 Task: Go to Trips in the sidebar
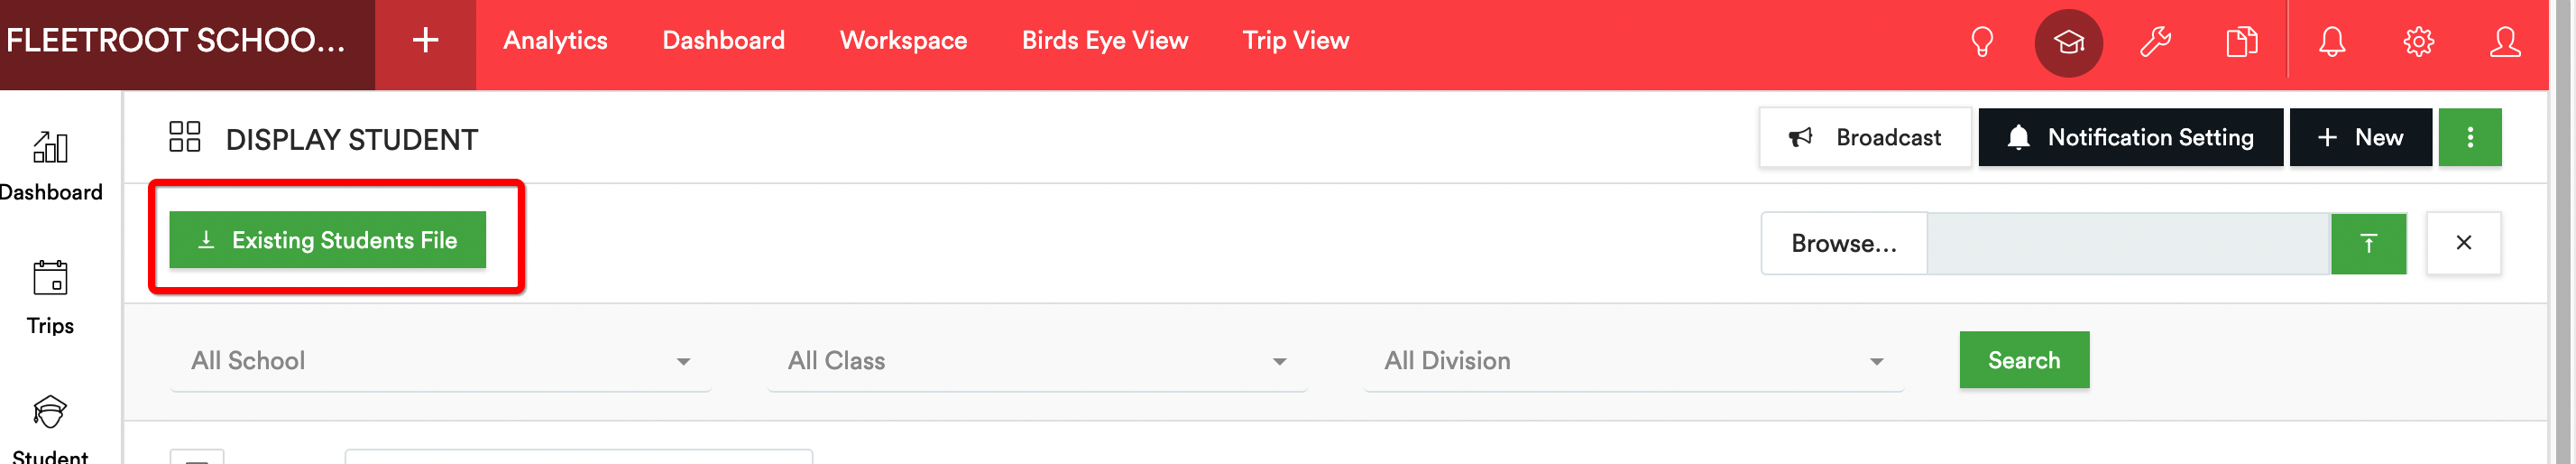(x=50, y=298)
